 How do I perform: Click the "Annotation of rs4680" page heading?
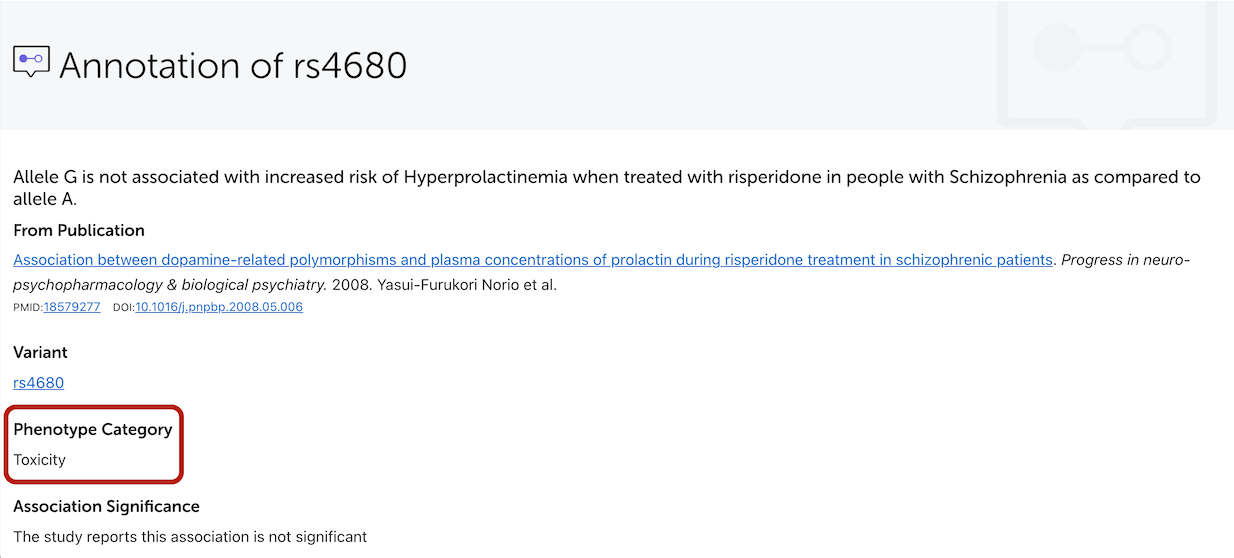point(233,65)
